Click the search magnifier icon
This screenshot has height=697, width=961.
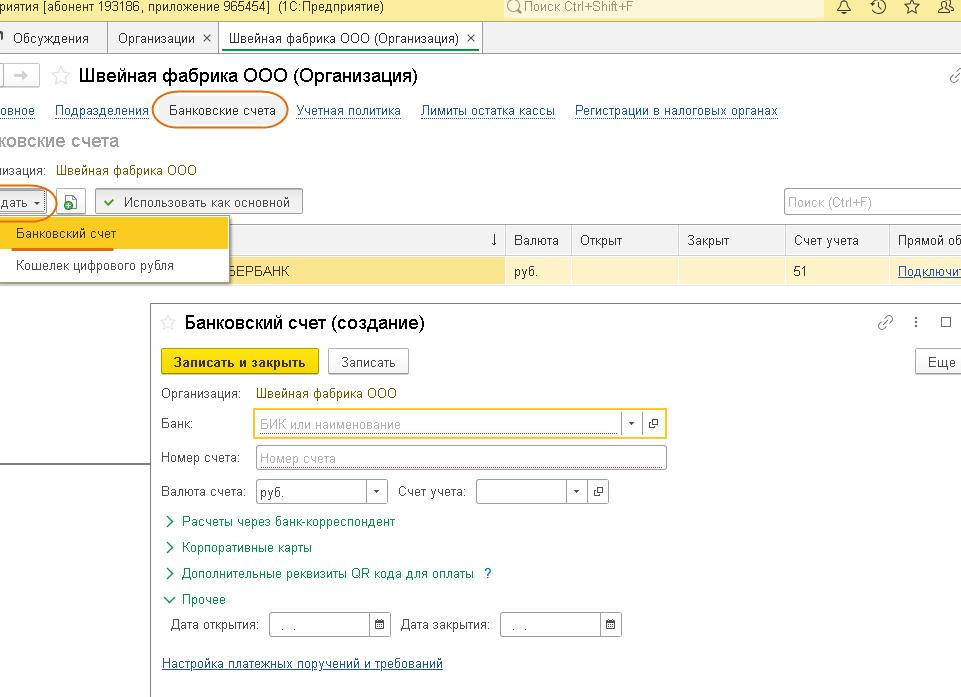click(514, 7)
